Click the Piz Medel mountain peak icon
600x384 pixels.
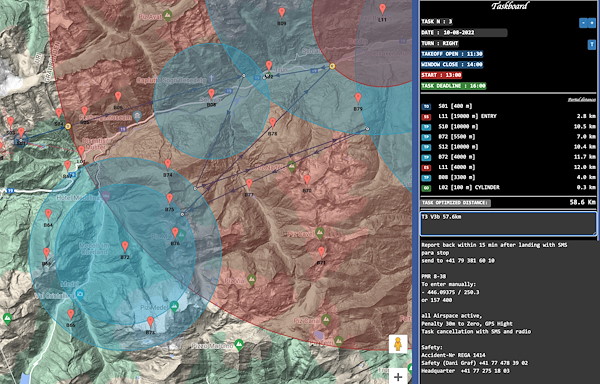[x=174, y=306]
